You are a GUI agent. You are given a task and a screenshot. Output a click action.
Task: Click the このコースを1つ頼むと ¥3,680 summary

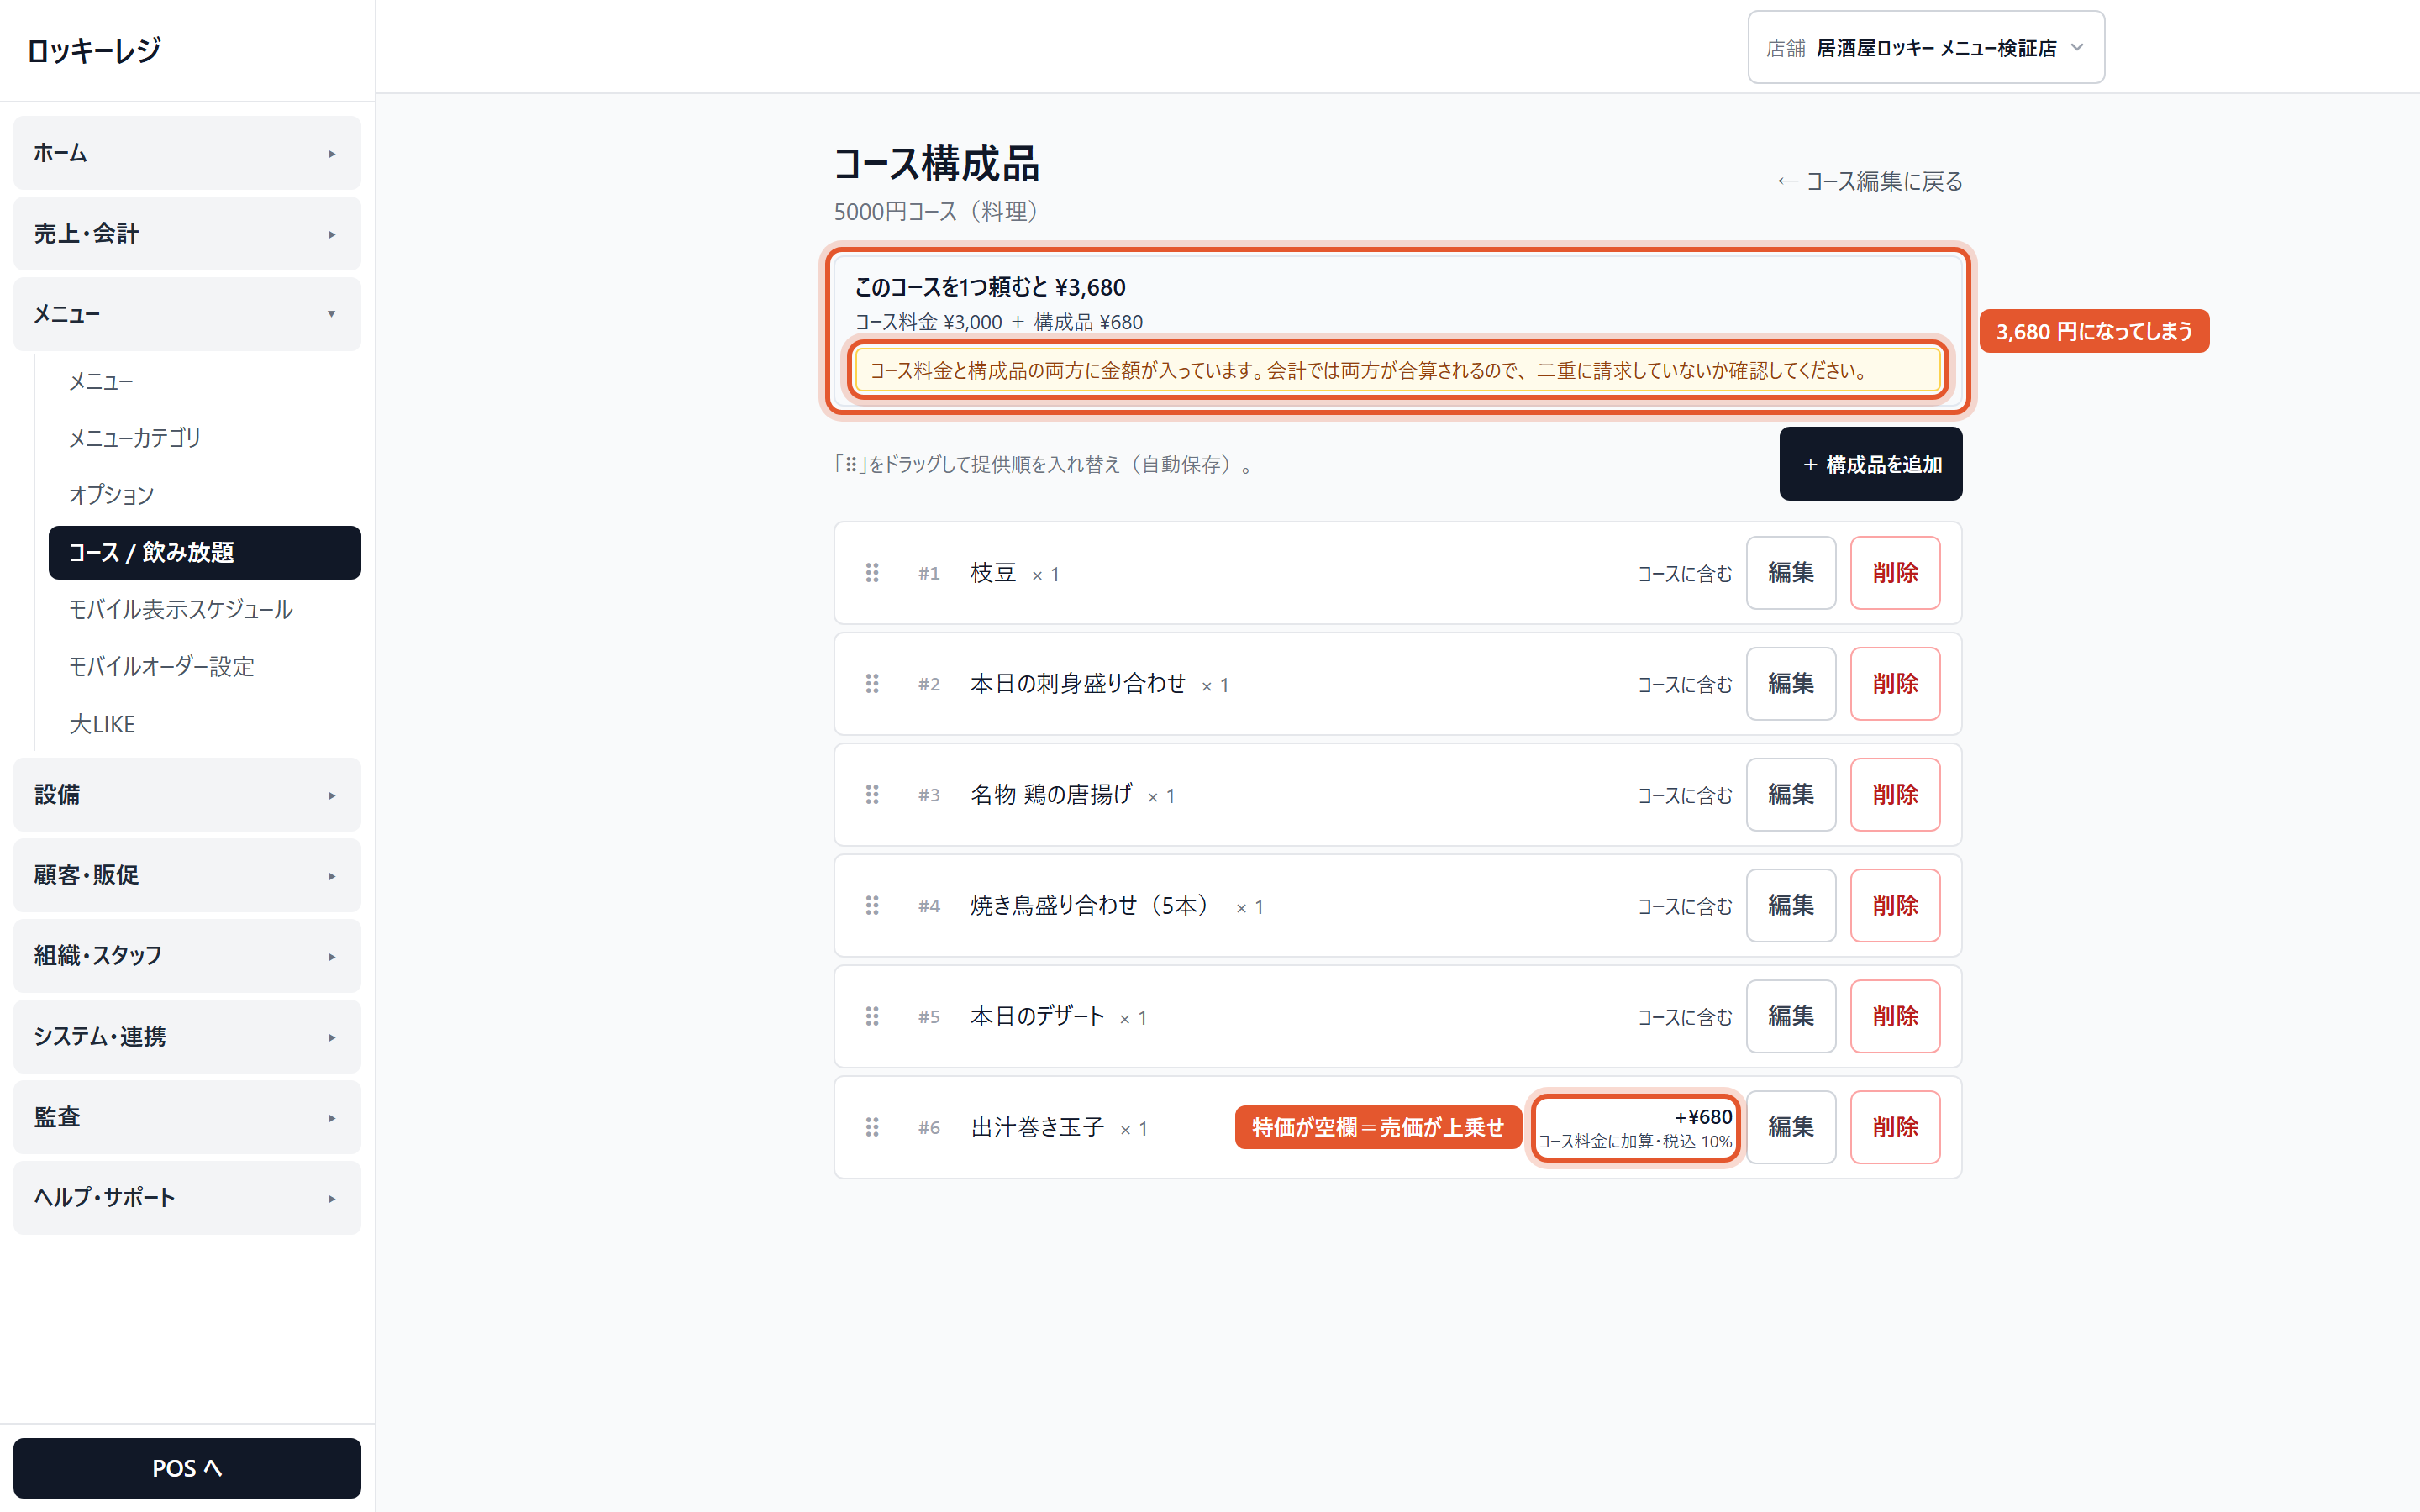pos(990,288)
